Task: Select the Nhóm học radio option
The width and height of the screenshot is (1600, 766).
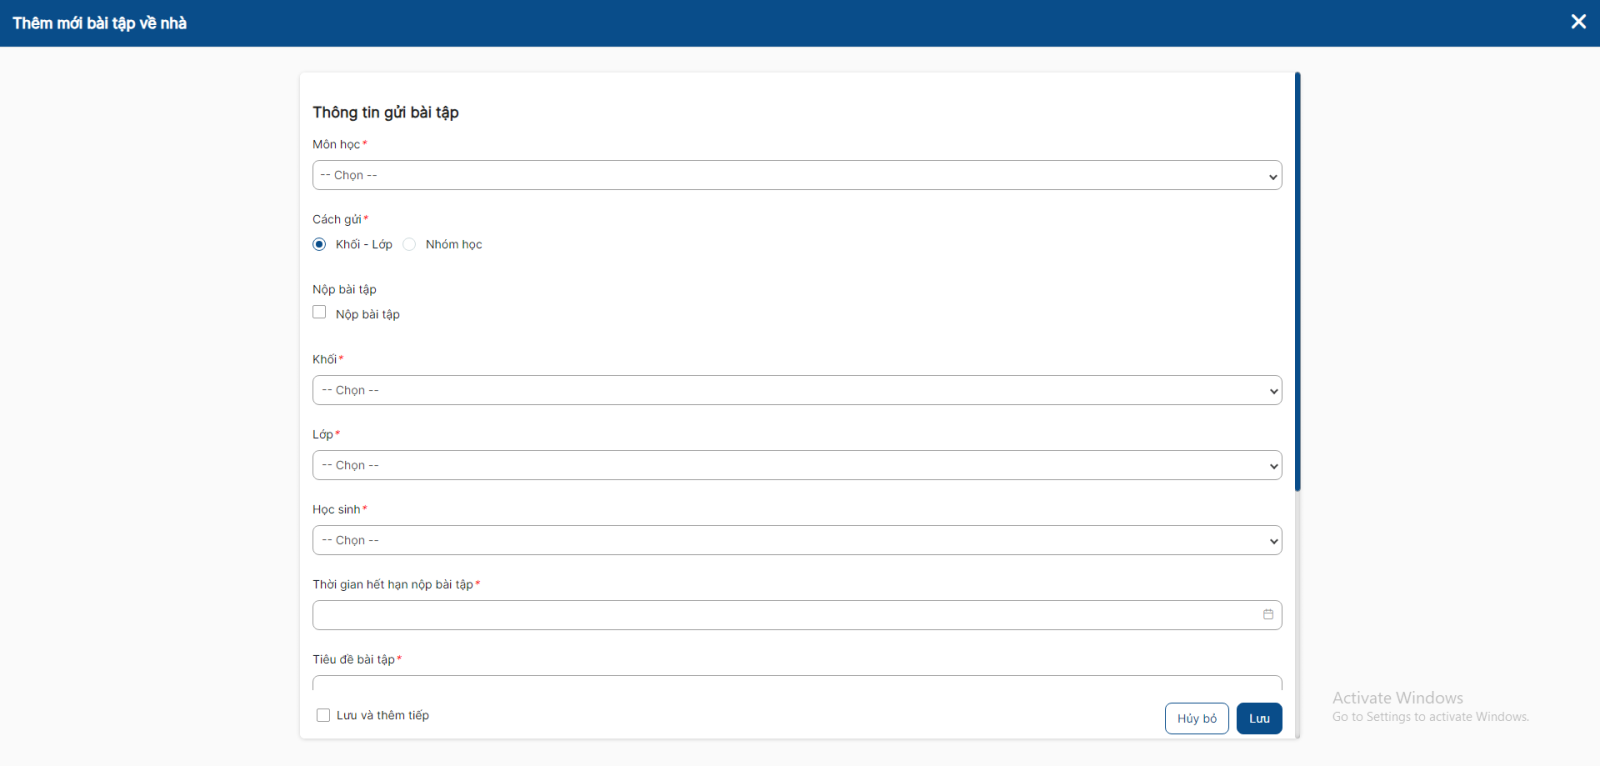Action: click(x=410, y=245)
